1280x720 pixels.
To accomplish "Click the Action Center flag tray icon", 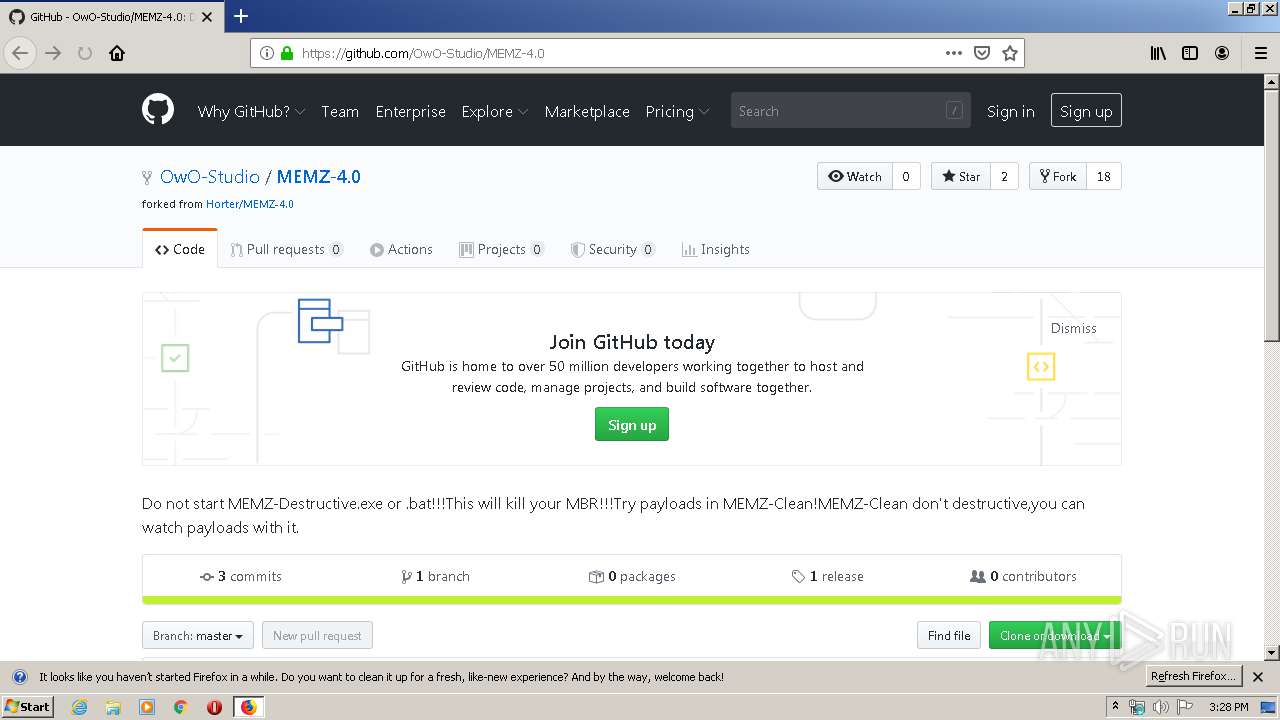I will click(1185, 707).
